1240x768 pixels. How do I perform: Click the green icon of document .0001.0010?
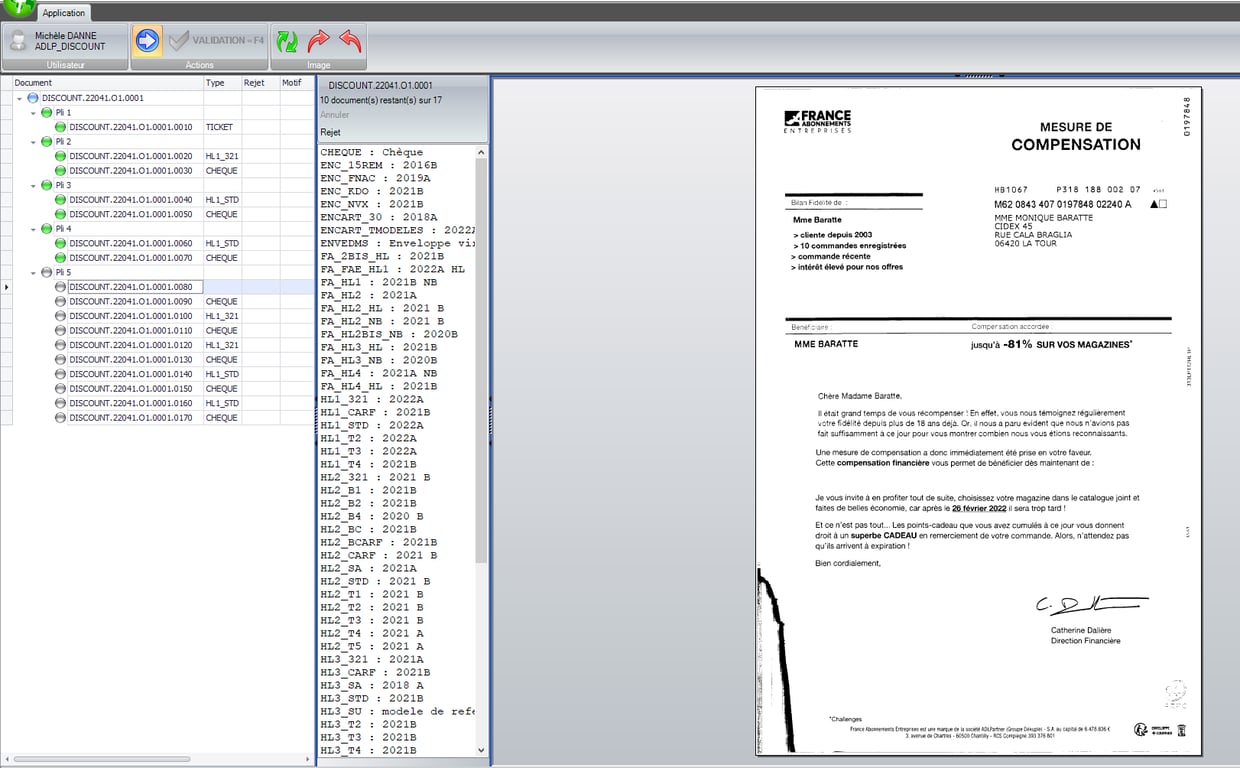click(x=60, y=127)
